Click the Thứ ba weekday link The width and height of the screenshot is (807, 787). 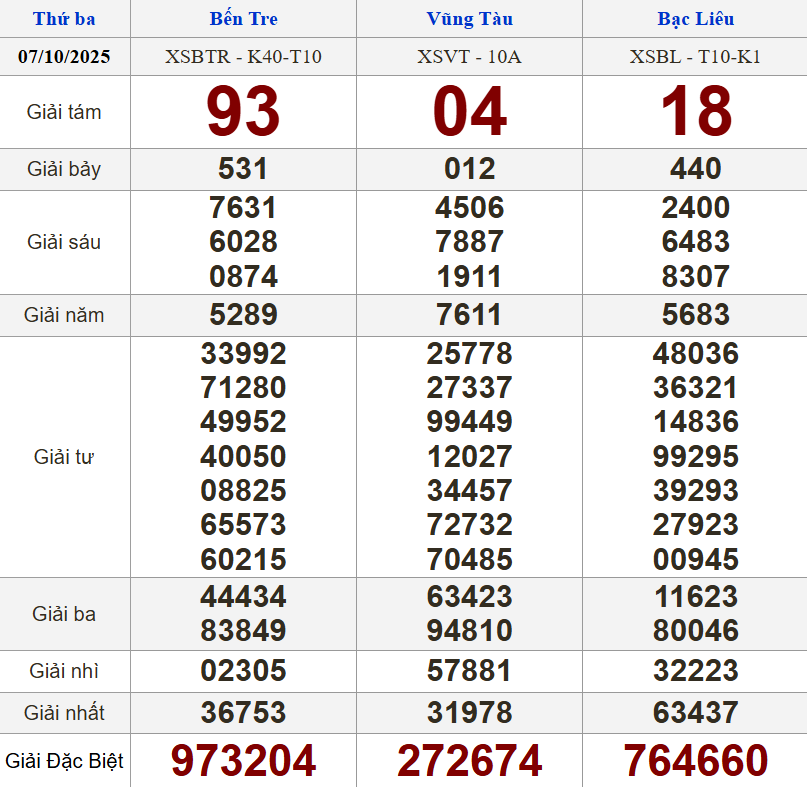pyautogui.click(x=64, y=19)
